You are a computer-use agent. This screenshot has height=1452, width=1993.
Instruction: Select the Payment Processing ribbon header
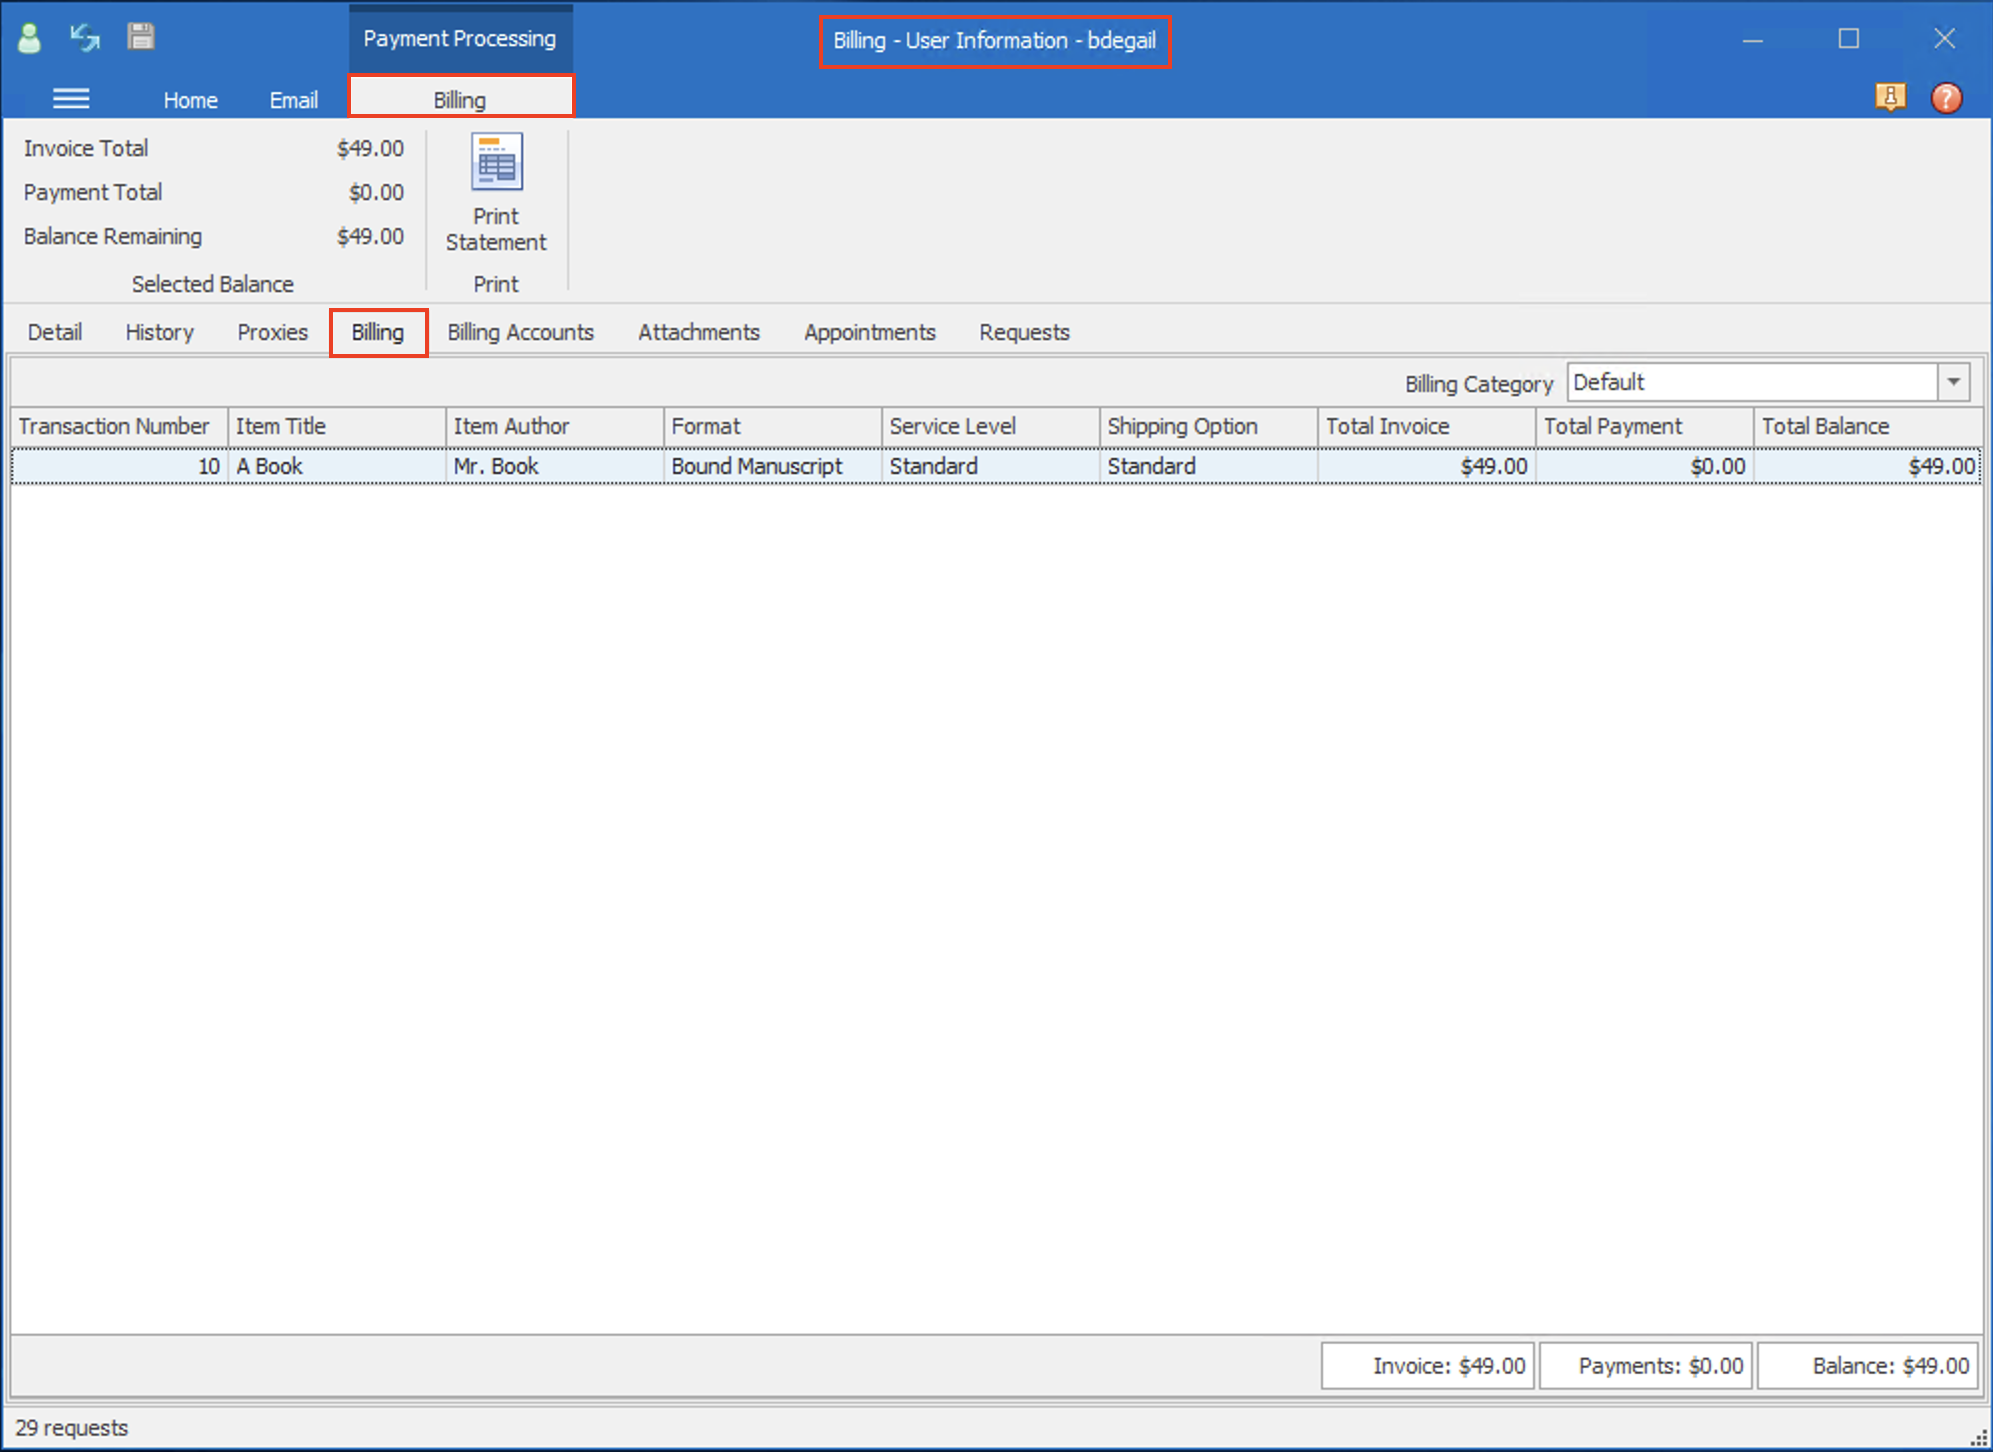(x=459, y=38)
